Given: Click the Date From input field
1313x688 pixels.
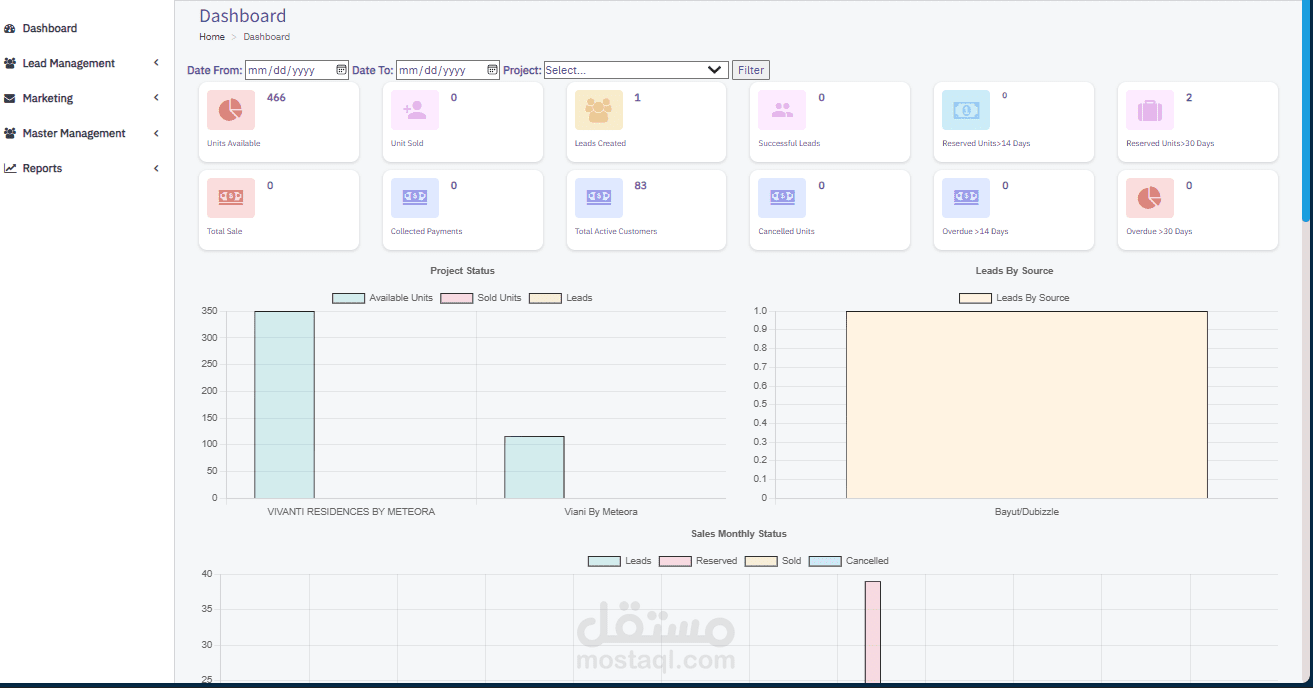Looking at the screenshot, I should pos(296,70).
